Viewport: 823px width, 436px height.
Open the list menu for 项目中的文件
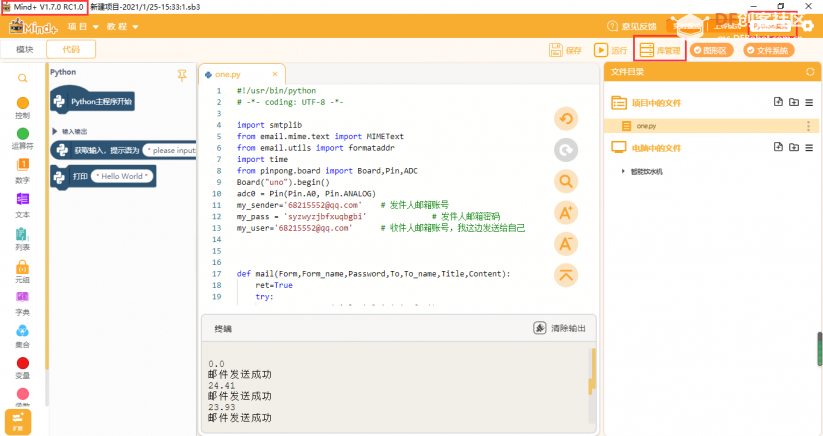point(809,102)
